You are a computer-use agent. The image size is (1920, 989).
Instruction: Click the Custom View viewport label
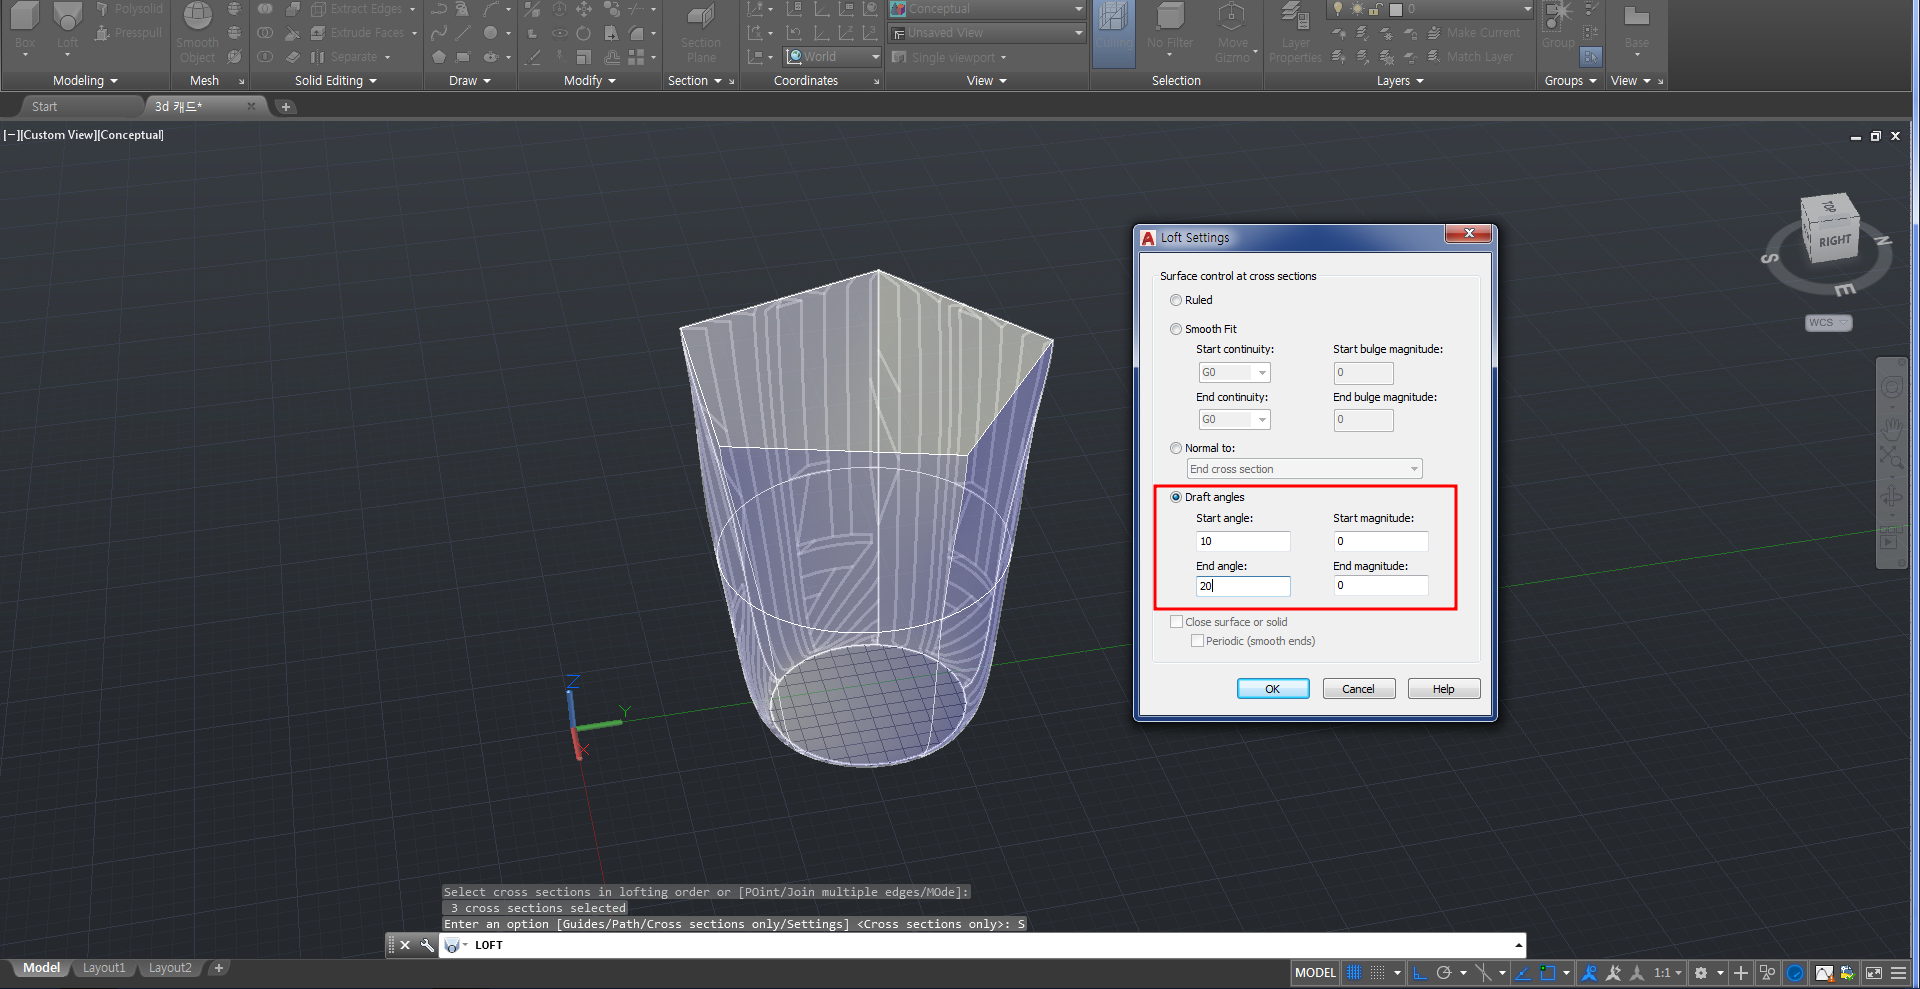coord(58,135)
